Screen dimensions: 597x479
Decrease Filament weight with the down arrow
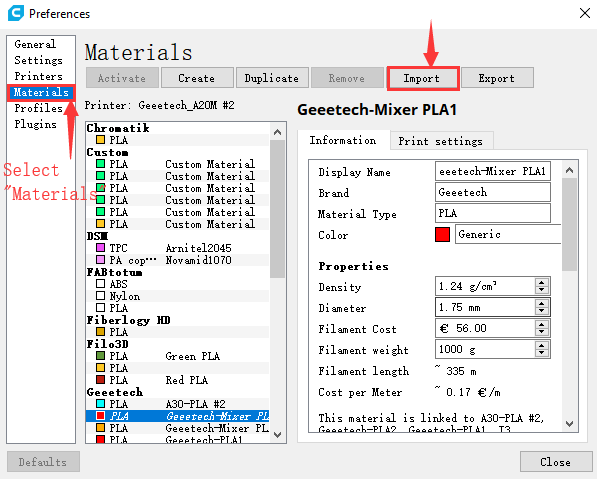(541, 353)
